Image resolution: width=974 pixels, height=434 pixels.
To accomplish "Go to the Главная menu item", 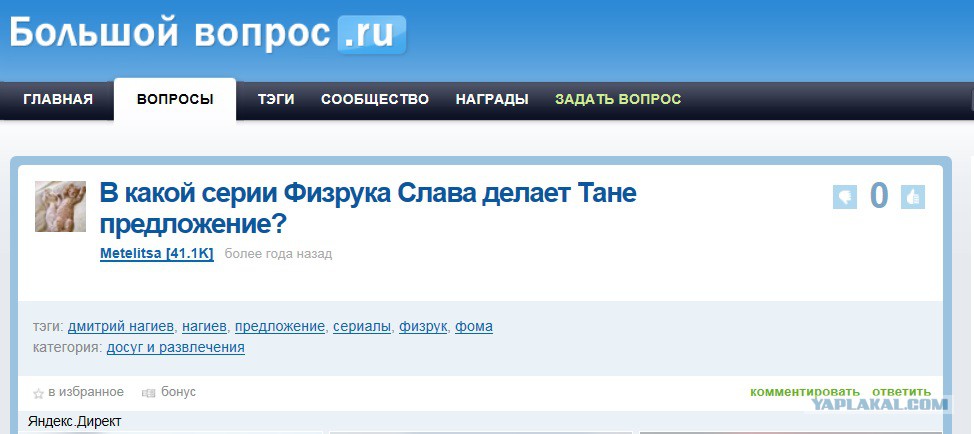I will [58, 99].
